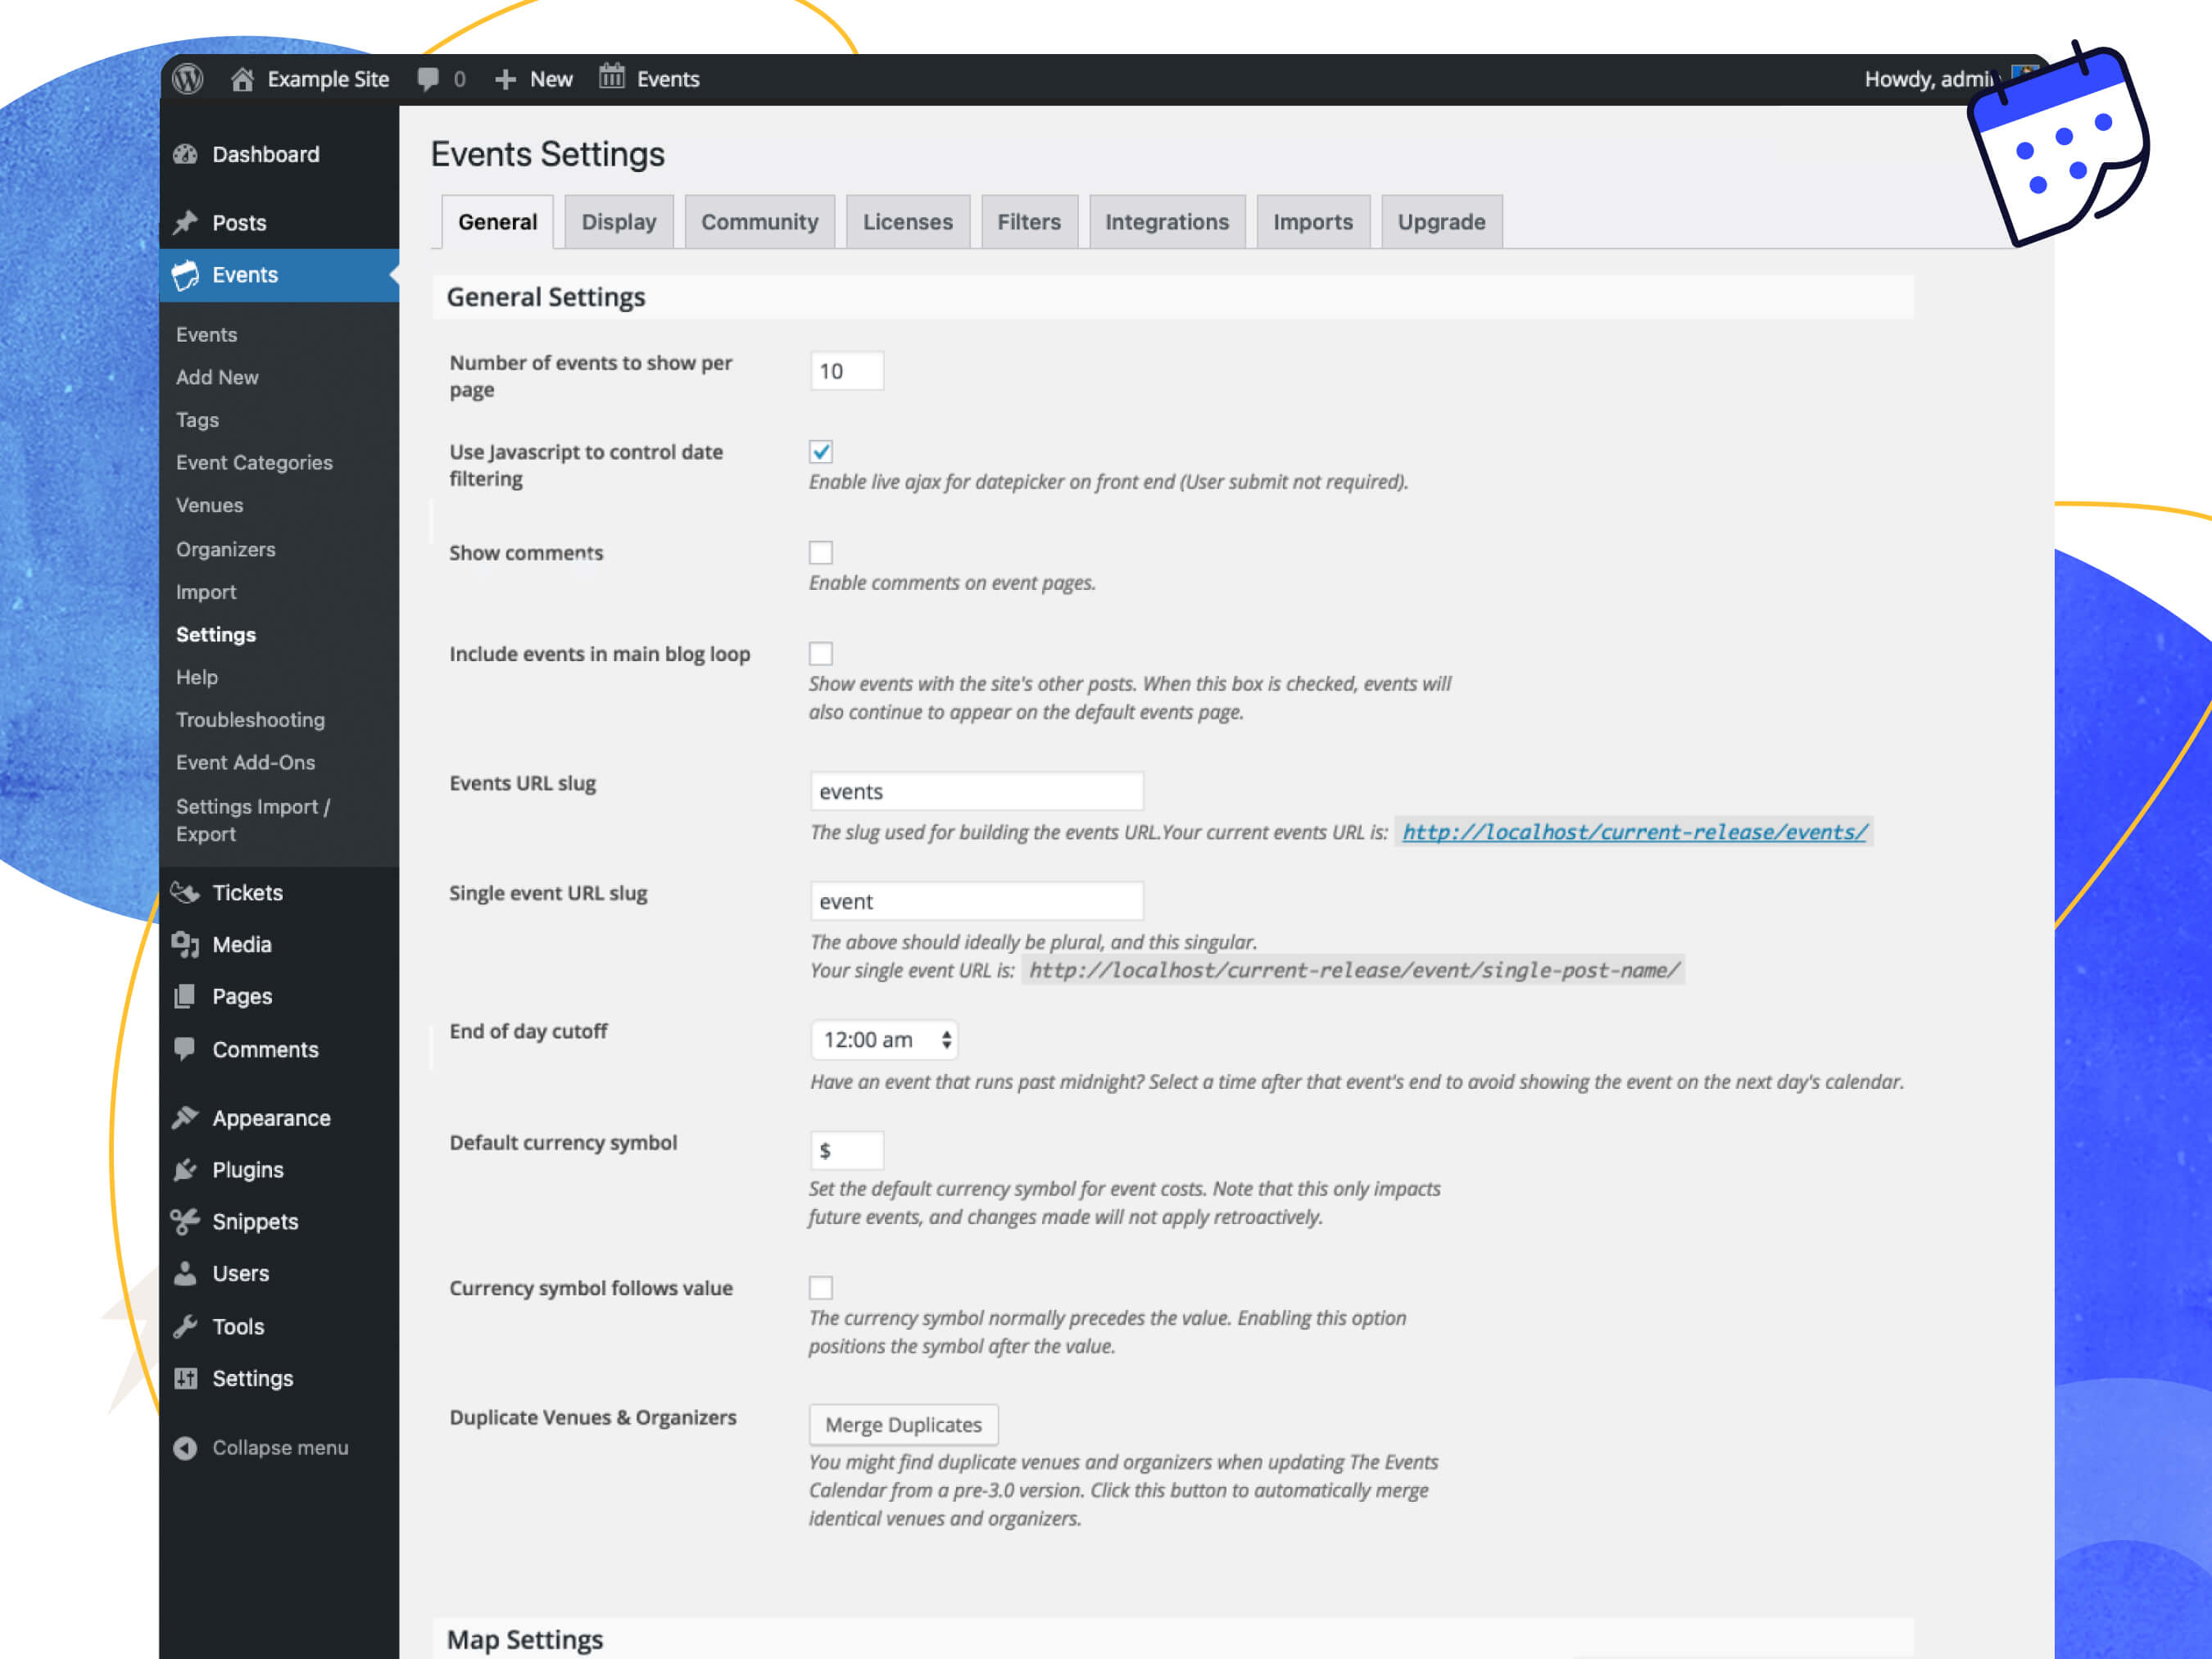Click the Events URL slug input field
This screenshot has height=1659, width=2212.
(976, 791)
